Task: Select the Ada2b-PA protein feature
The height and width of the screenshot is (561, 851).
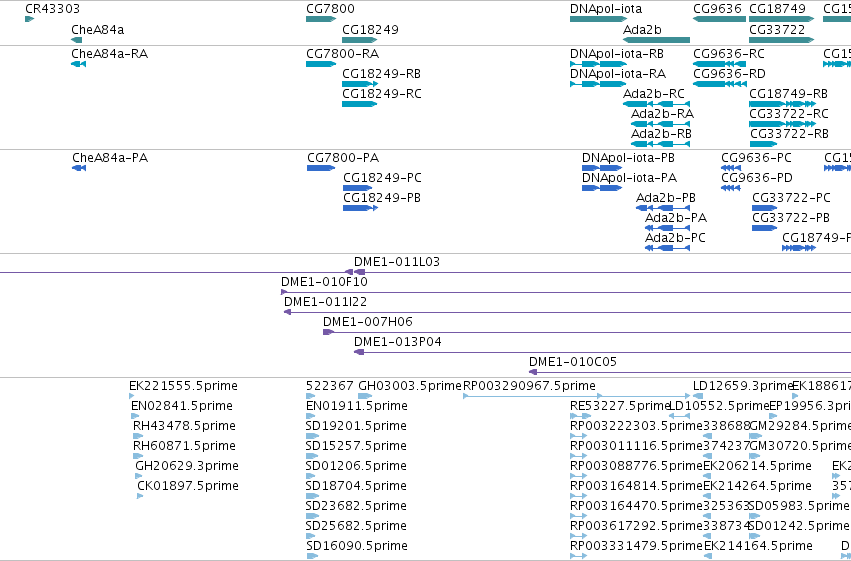Action: 667,228
